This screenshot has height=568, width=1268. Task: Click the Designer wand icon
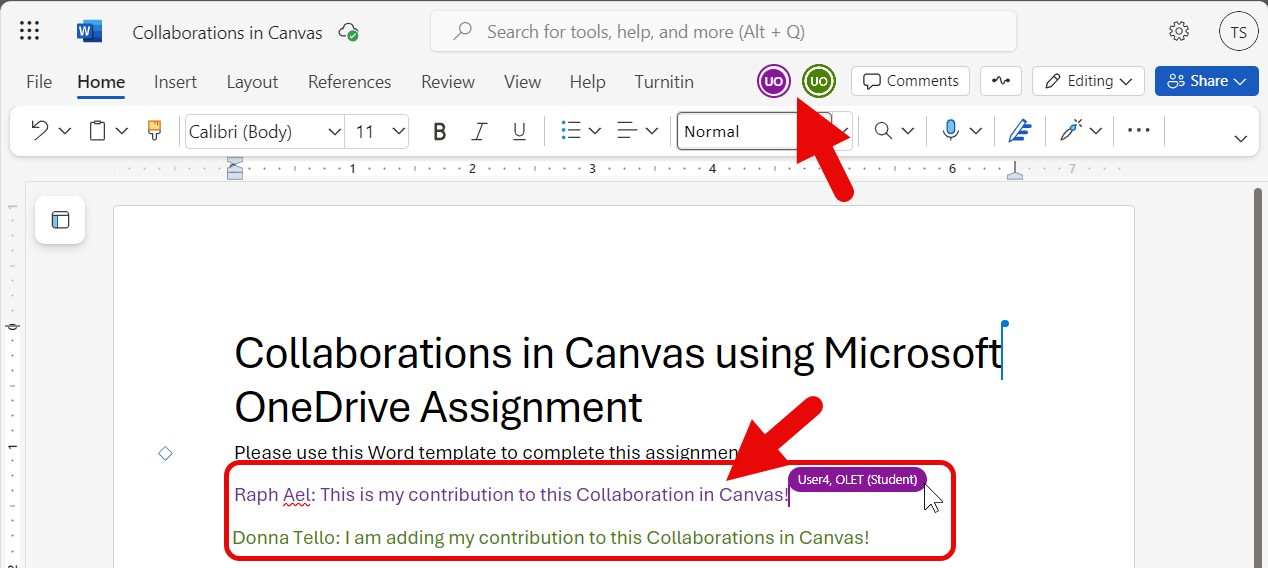[x=1071, y=130]
